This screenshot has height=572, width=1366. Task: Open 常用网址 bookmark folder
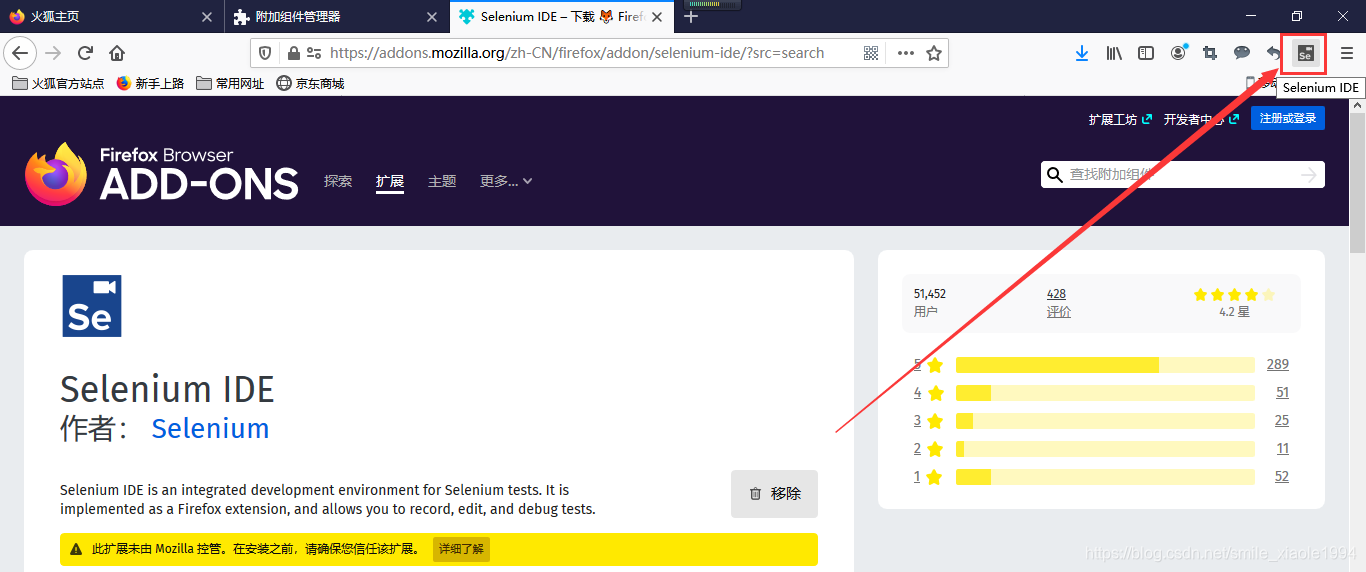(231, 84)
